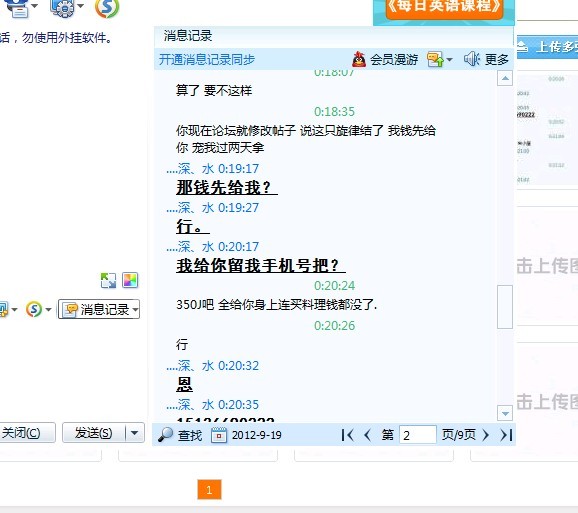Expand the export icon dropdown arrow
This screenshot has width=578, height=513.
coord(449,59)
